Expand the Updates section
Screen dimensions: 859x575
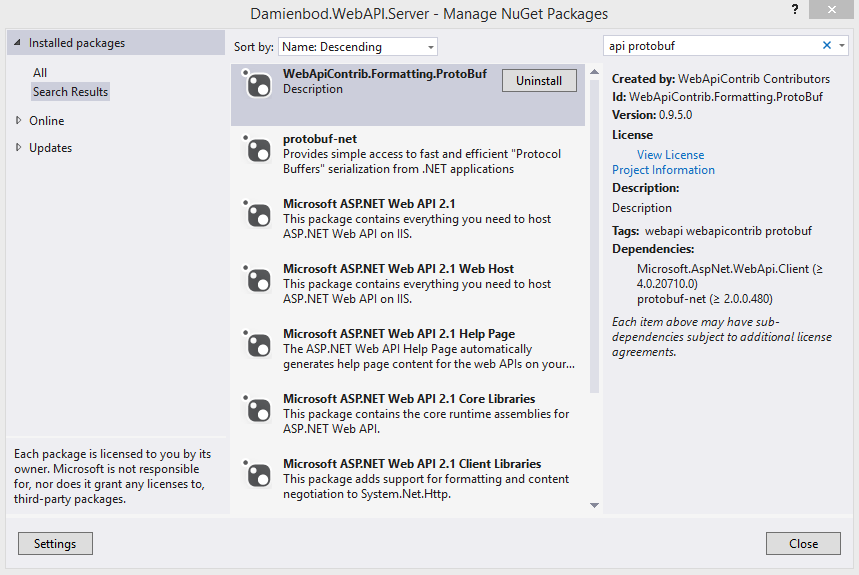[x=18, y=148]
